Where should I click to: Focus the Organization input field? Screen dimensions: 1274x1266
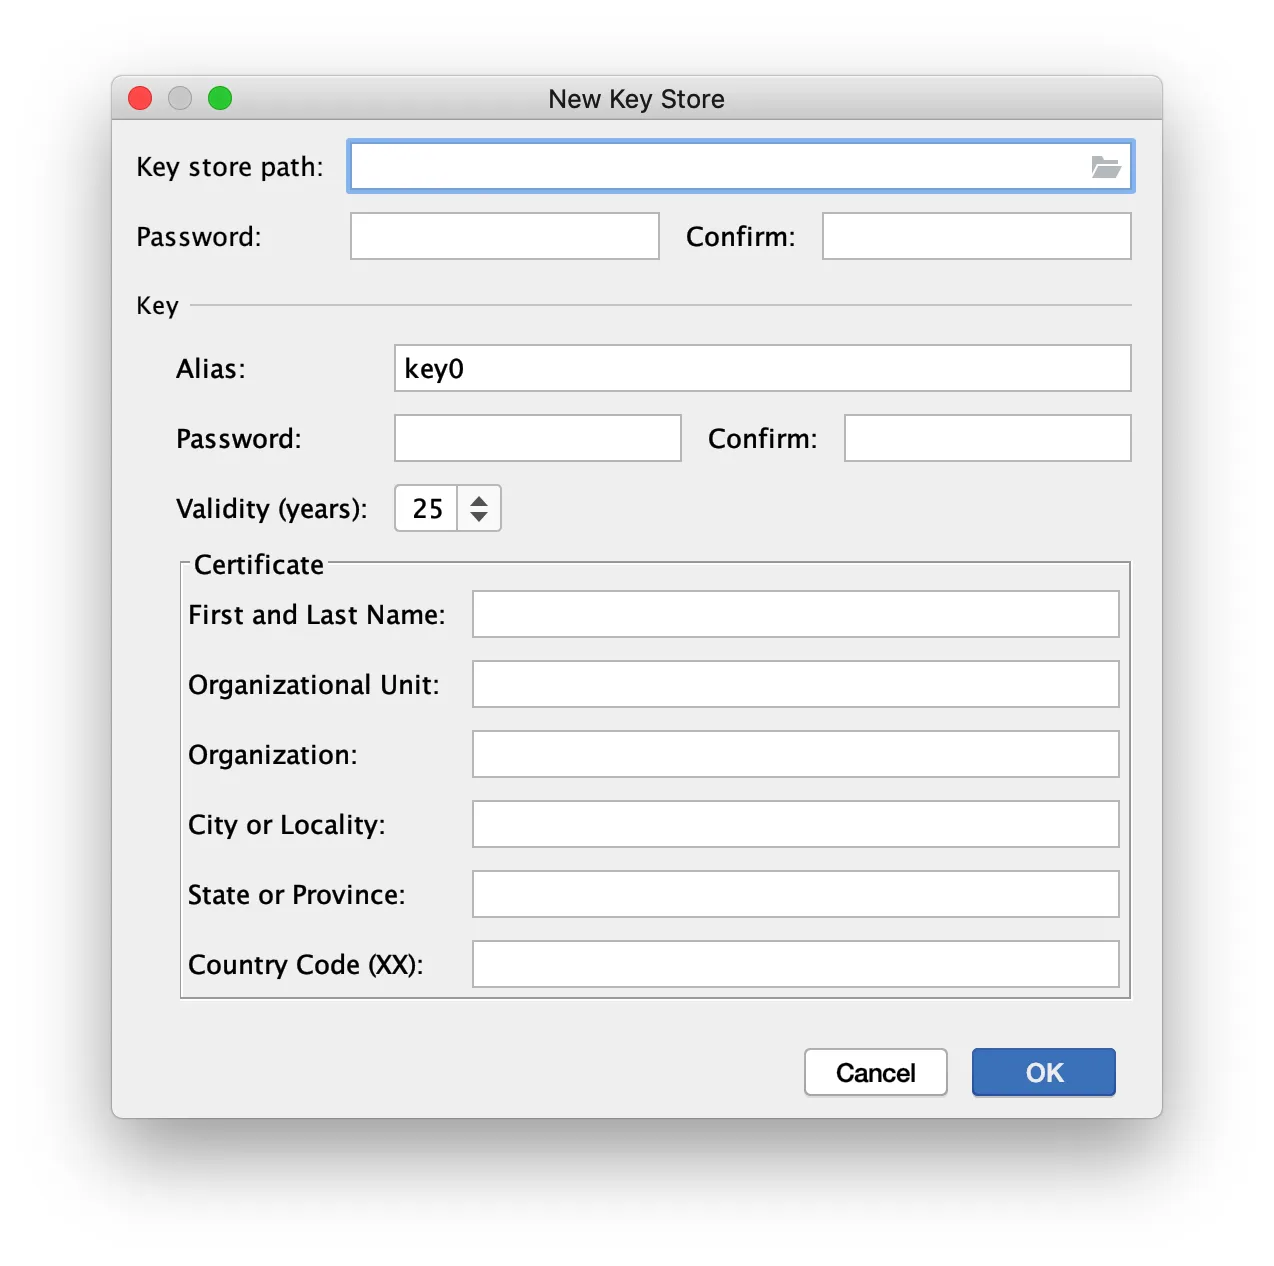(796, 754)
